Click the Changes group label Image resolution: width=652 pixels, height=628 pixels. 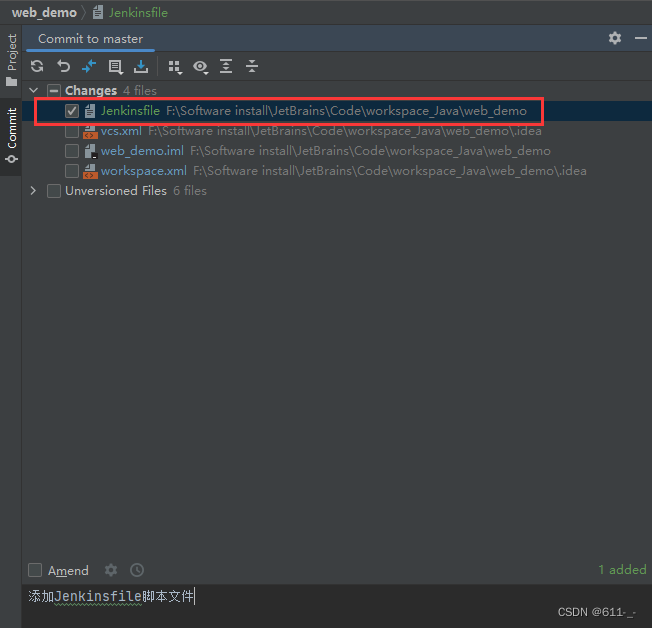91,91
